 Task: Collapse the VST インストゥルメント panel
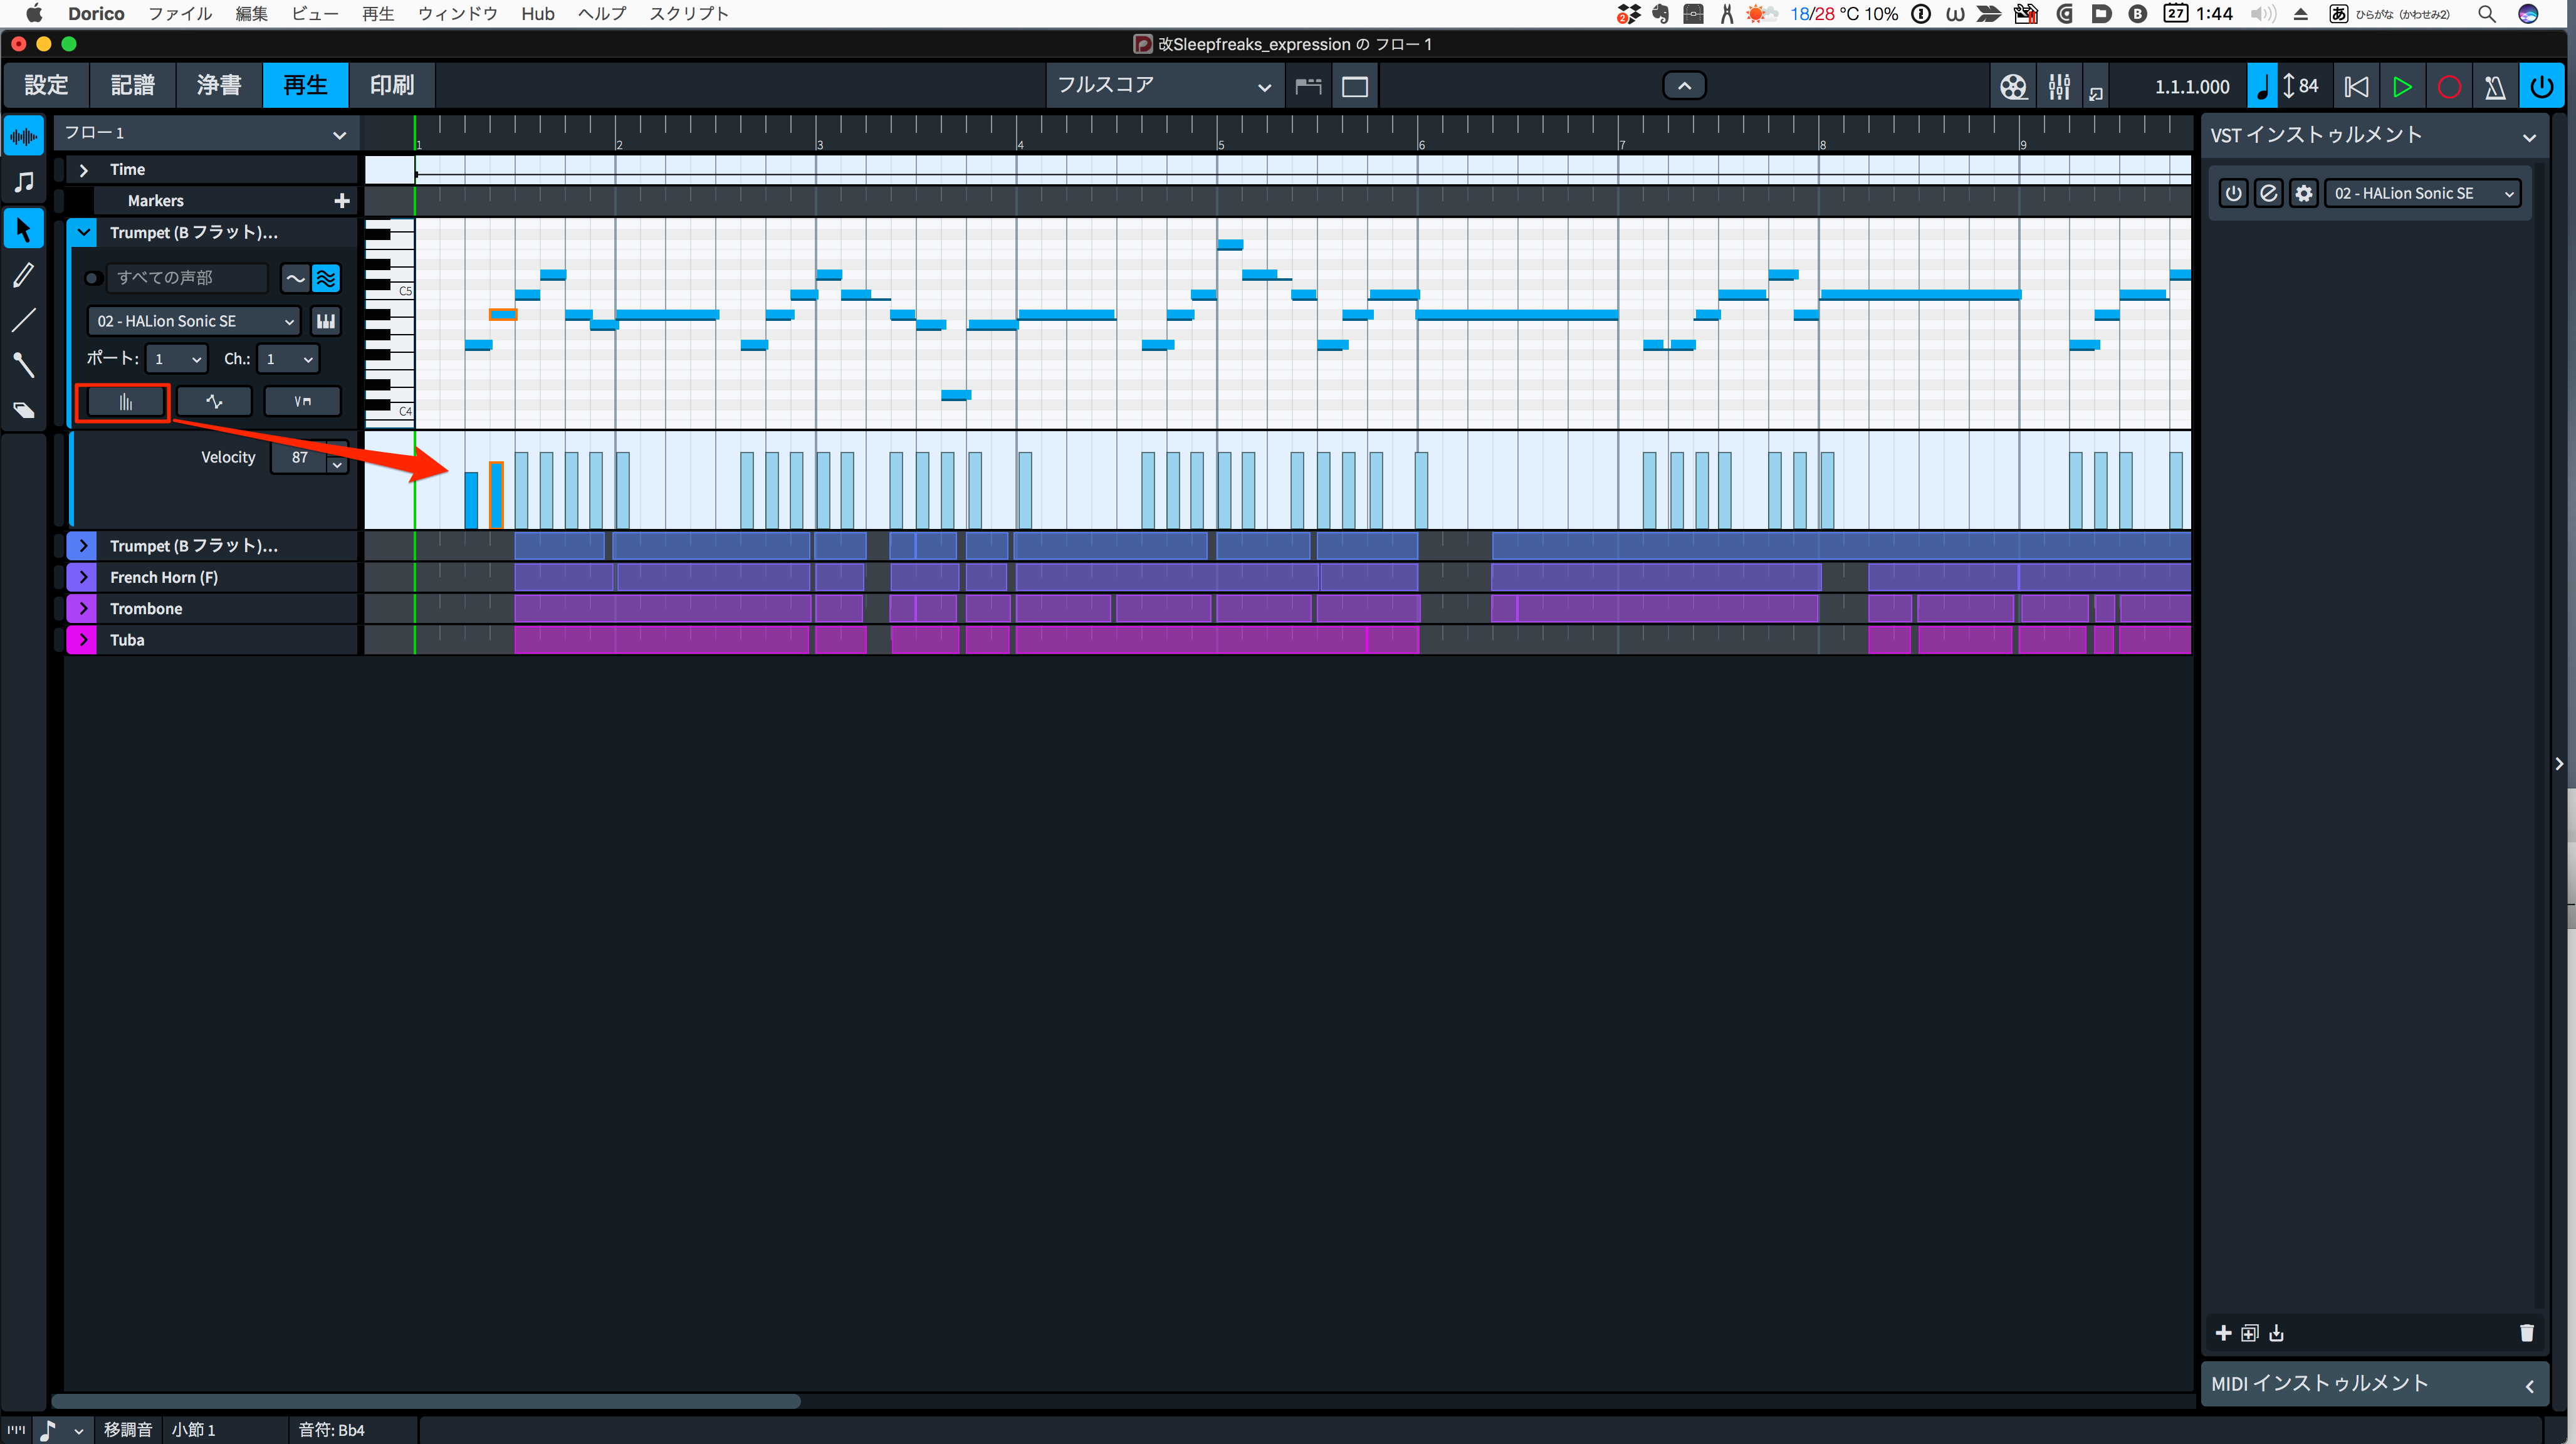pos(2529,137)
